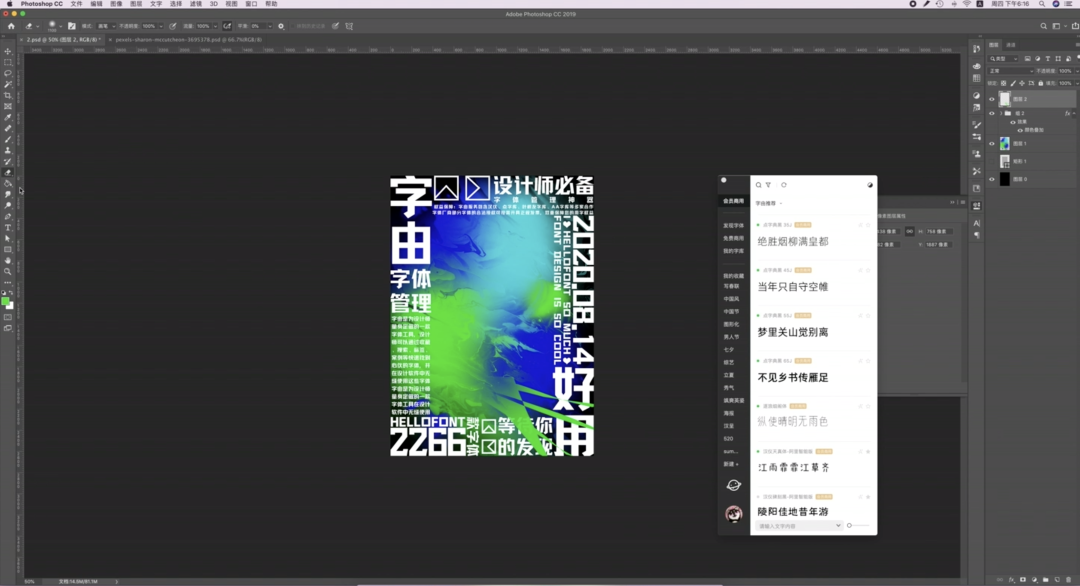Screen dimensions: 1080x586
Task: Open the user avatar in the font sidebar
Action: (734, 514)
